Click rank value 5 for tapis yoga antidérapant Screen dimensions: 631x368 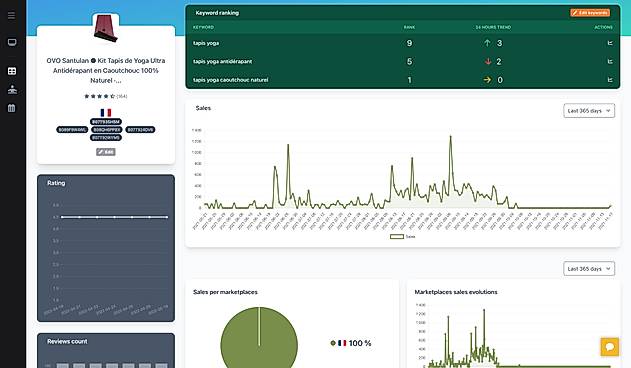[409, 62]
